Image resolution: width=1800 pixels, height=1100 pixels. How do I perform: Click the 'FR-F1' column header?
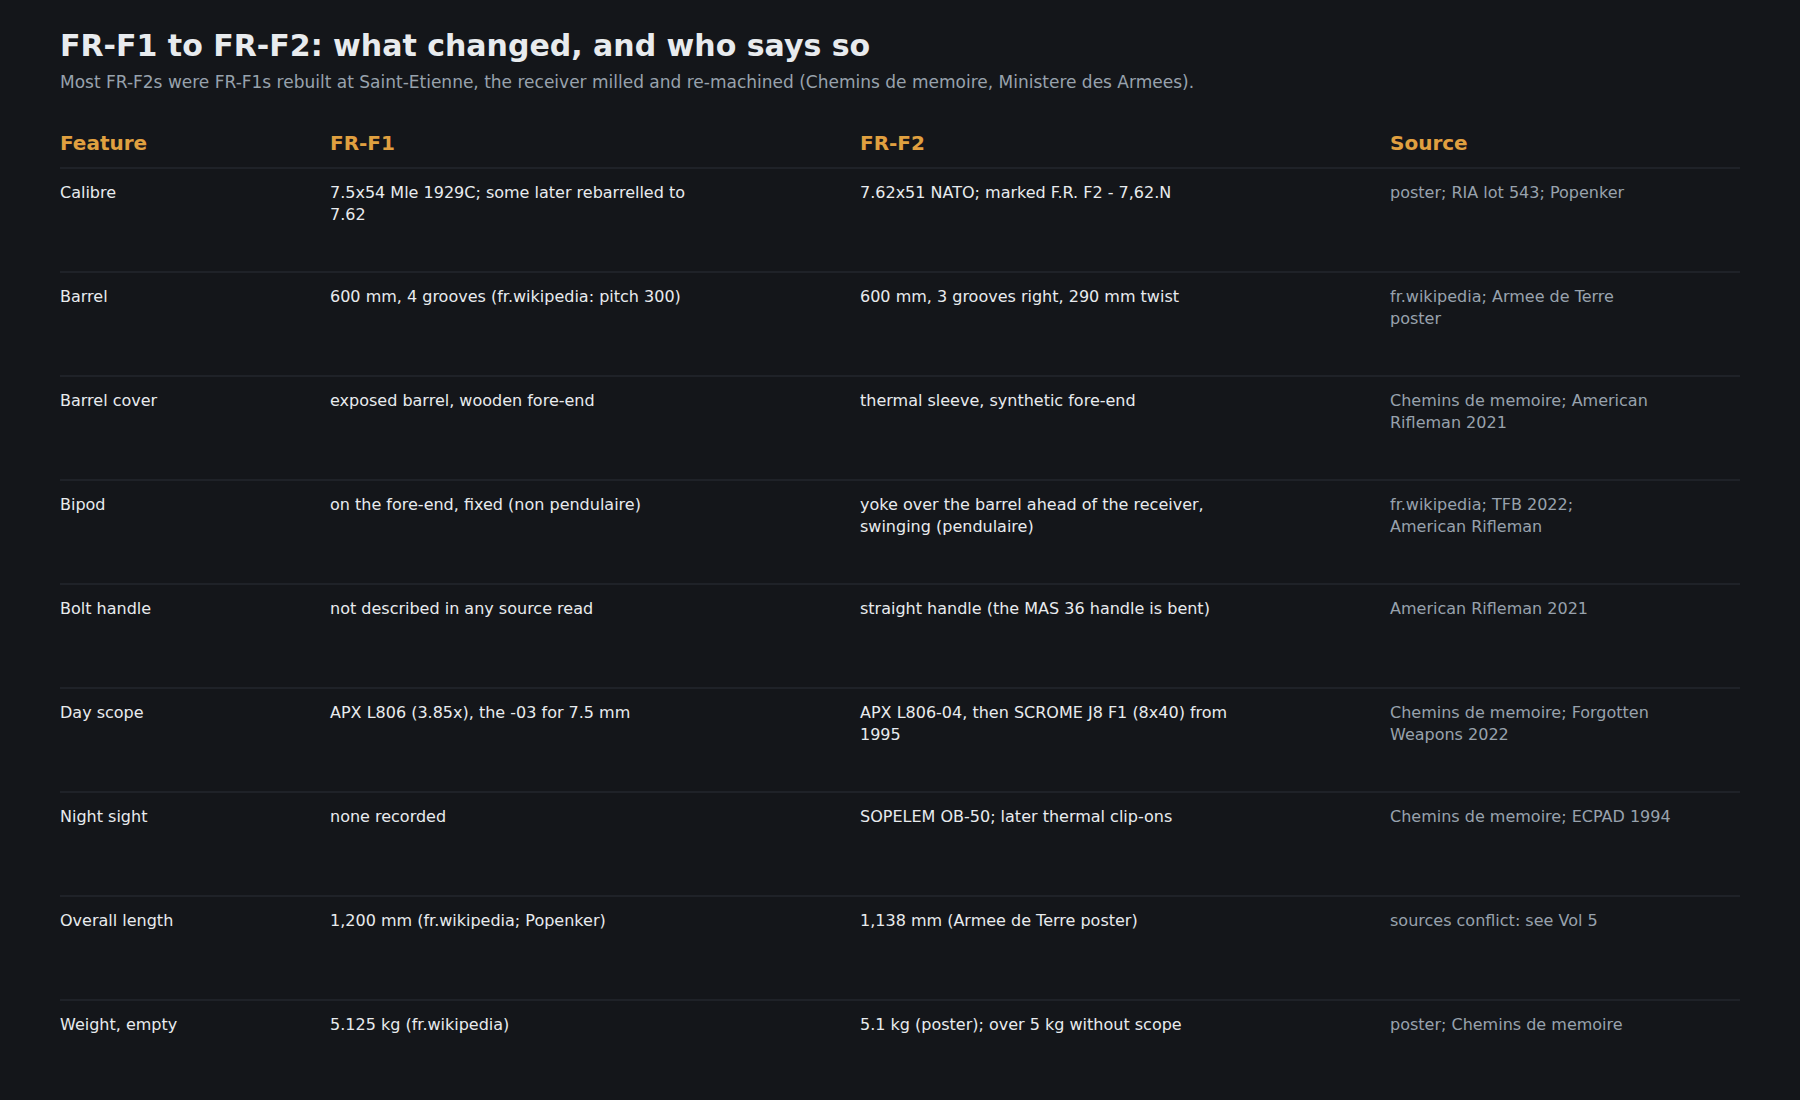362,143
